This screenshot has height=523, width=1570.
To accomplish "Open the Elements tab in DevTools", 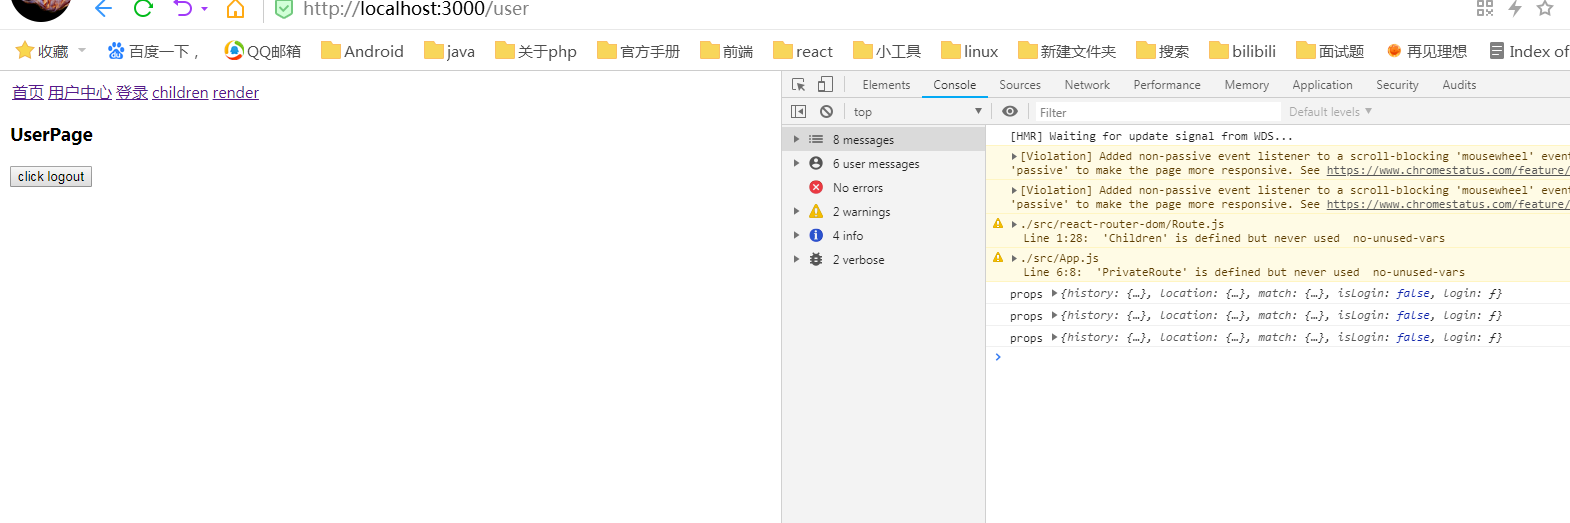I will [885, 85].
